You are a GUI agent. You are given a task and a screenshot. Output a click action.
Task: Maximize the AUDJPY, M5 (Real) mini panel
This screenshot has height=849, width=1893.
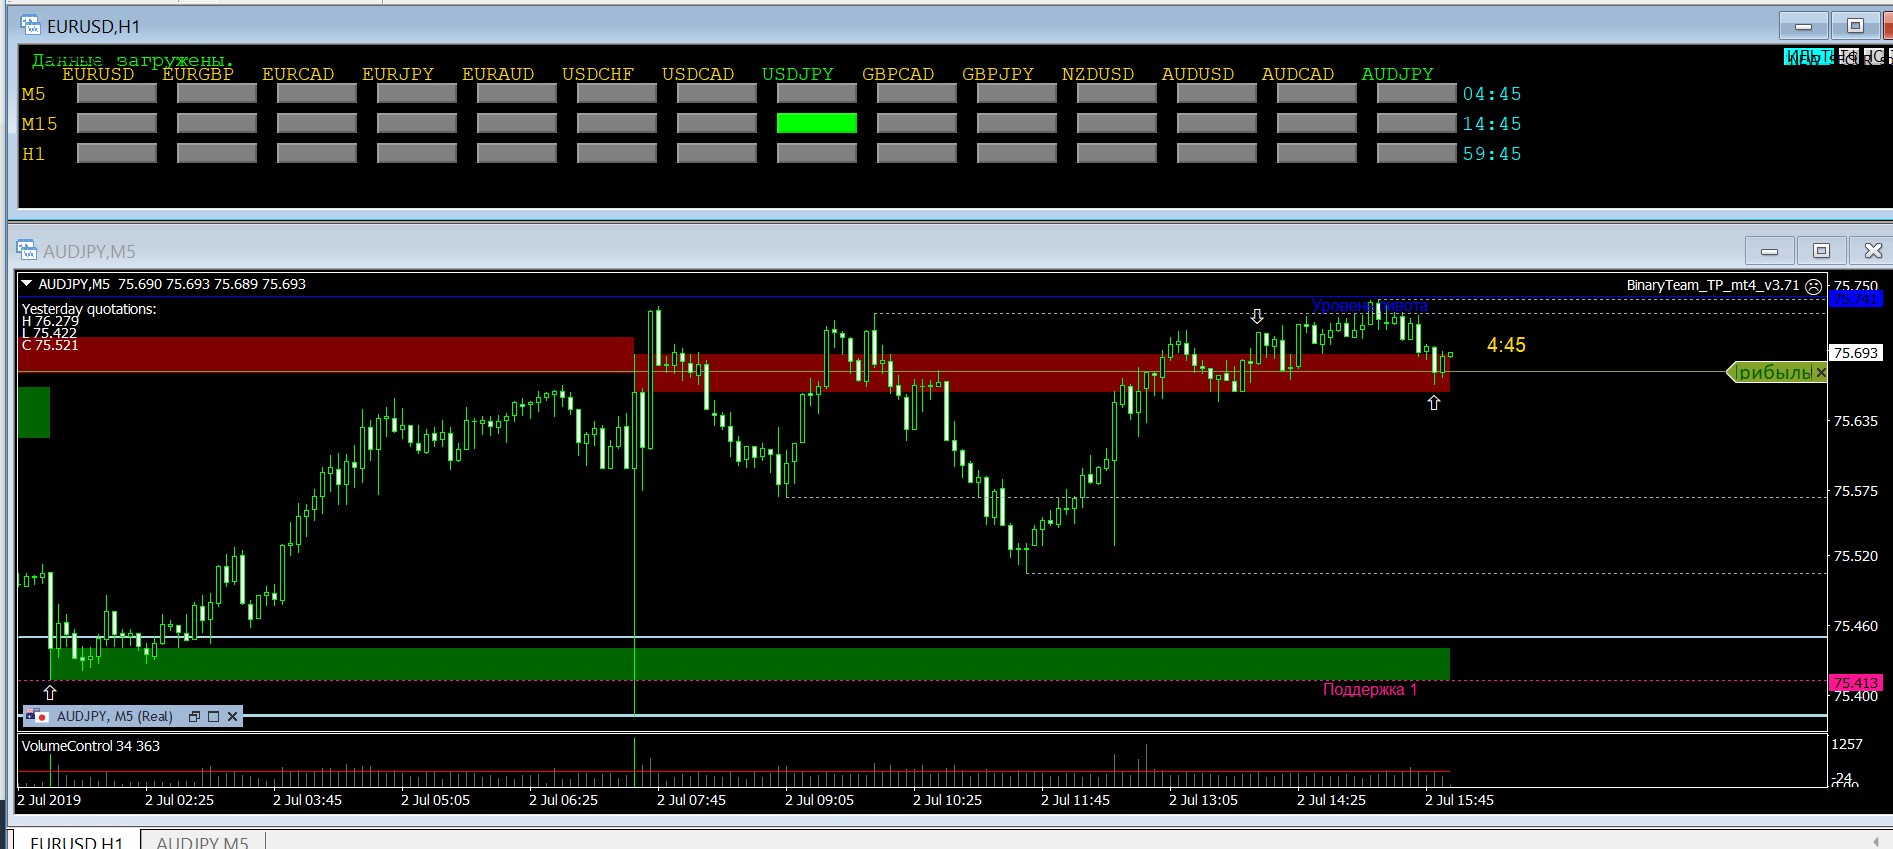pyautogui.click(x=213, y=716)
